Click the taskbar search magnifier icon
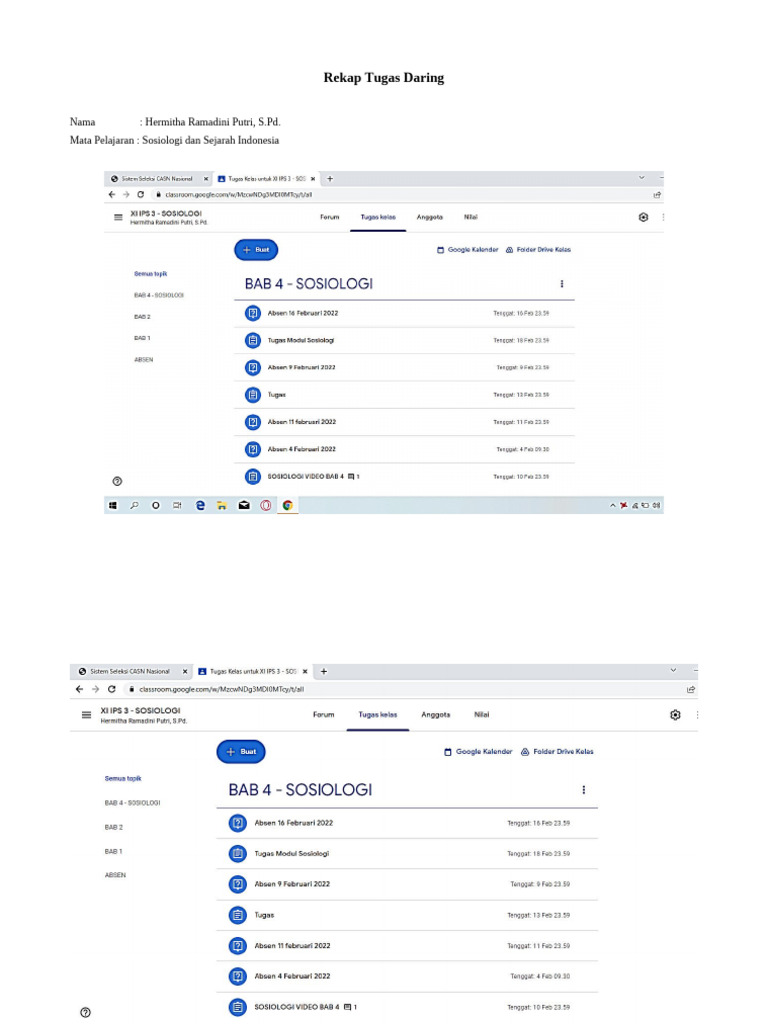The height and width of the screenshot is (1024, 768). 135,505
